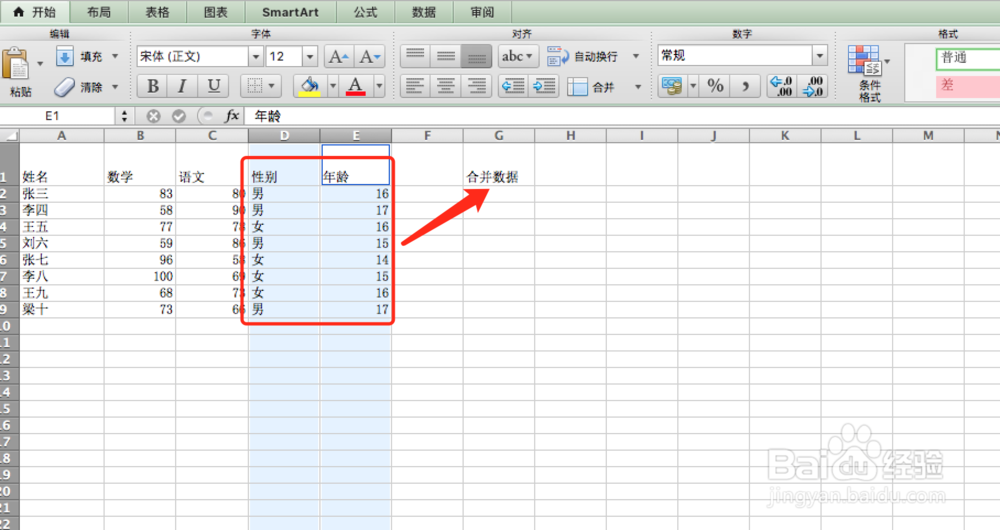Apply comma thousands separator style
Image resolution: width=1000 pixels, height=530 pixels.
pos(746,85)
